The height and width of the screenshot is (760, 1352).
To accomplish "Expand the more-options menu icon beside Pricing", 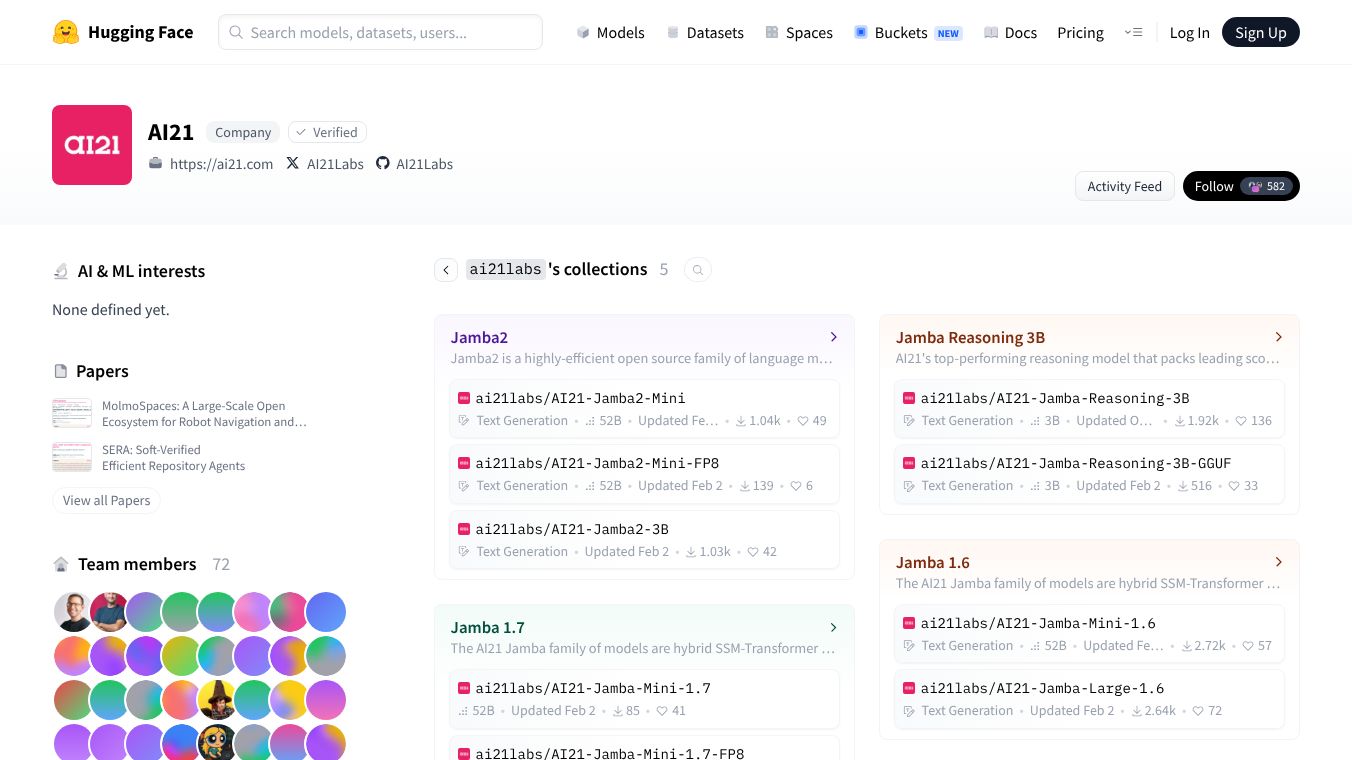I will (x=1133, y=32).
